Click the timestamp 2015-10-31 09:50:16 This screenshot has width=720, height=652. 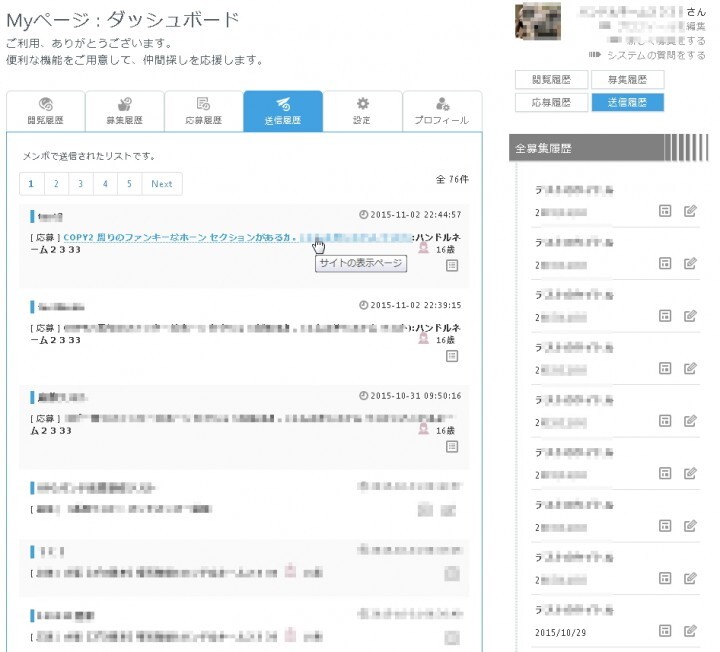[416, 395]
